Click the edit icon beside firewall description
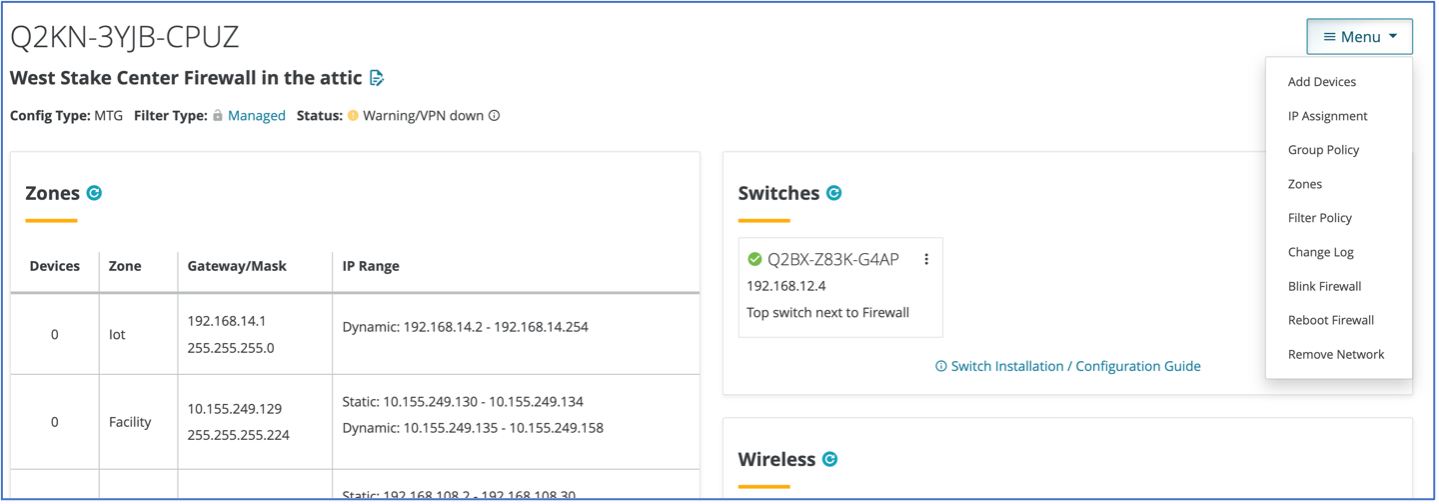Viewport: 1439px width, 504px height. tap(377, 78)
